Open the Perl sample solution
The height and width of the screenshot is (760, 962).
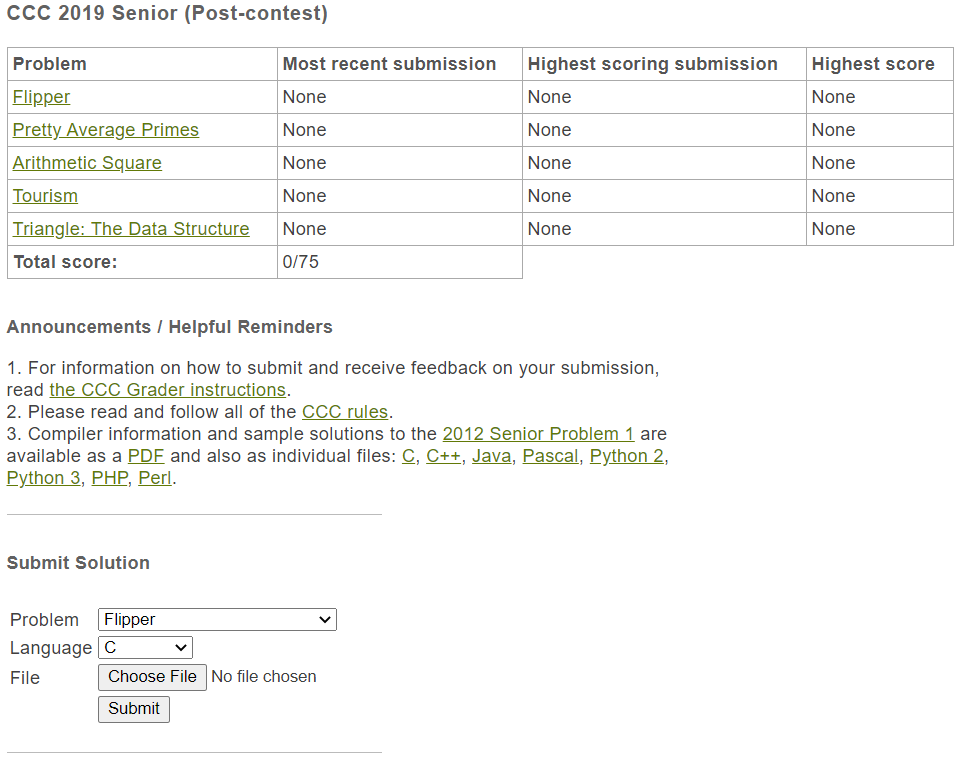(155, 478)
